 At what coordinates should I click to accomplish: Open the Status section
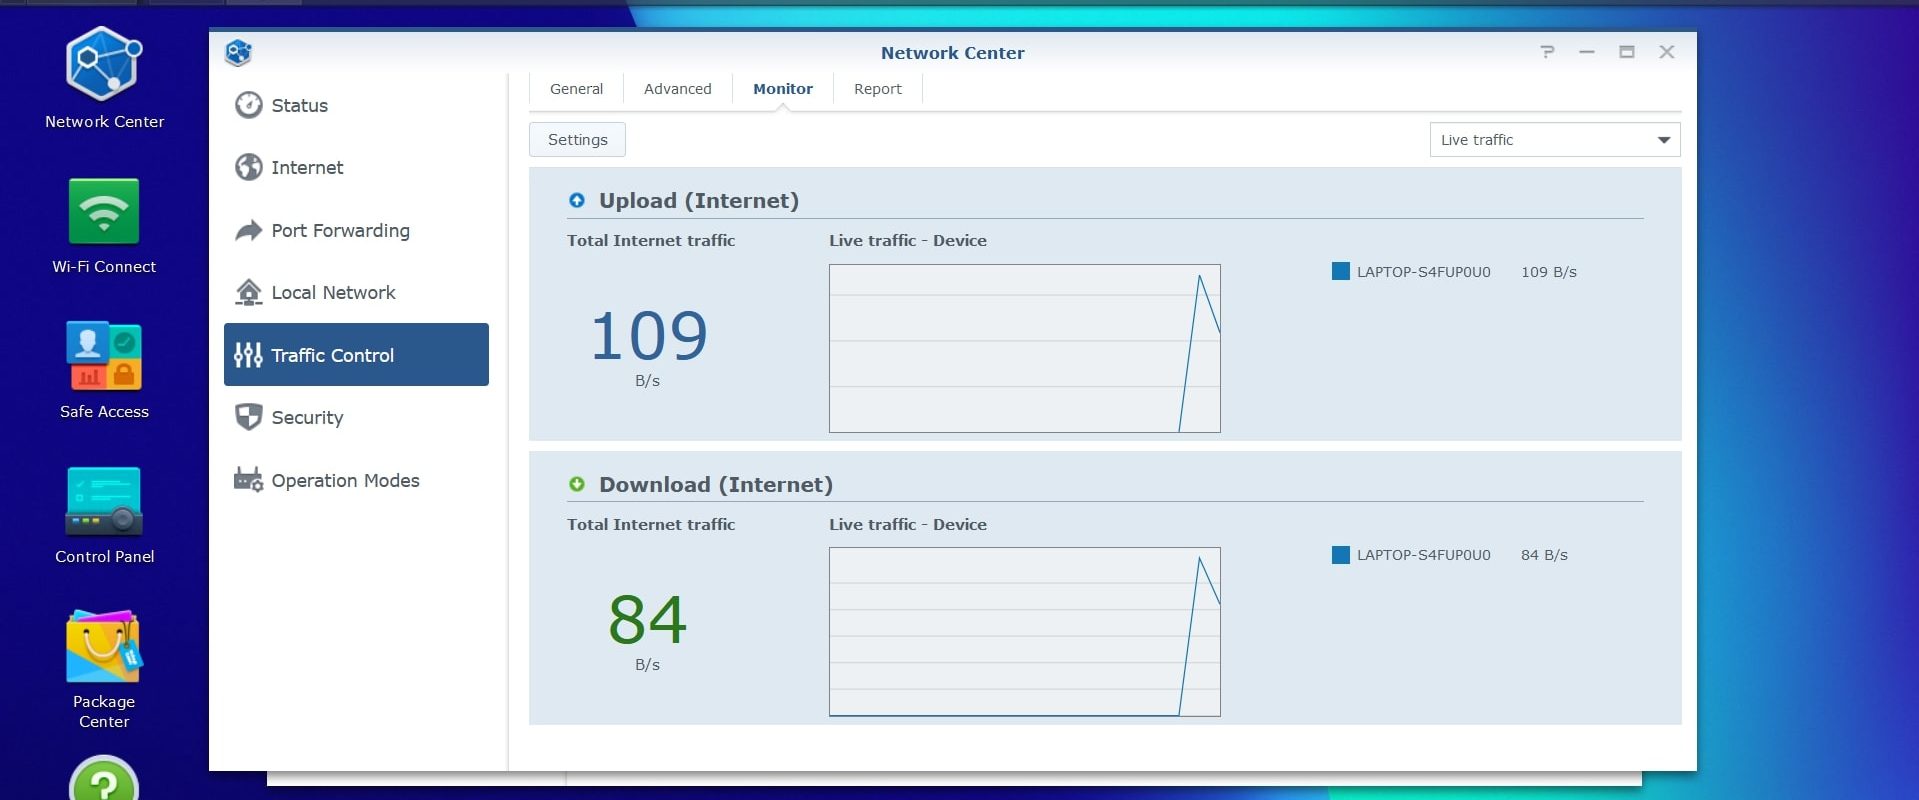pyautogui.click(x=356, y=105)
